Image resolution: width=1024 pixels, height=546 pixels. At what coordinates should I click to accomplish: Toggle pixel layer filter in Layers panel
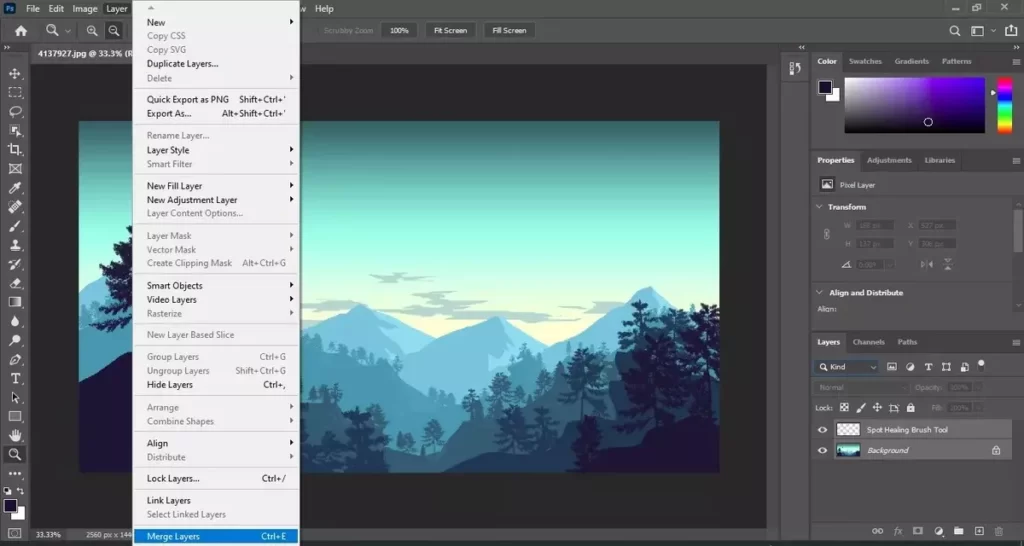(x=892, y=367)
